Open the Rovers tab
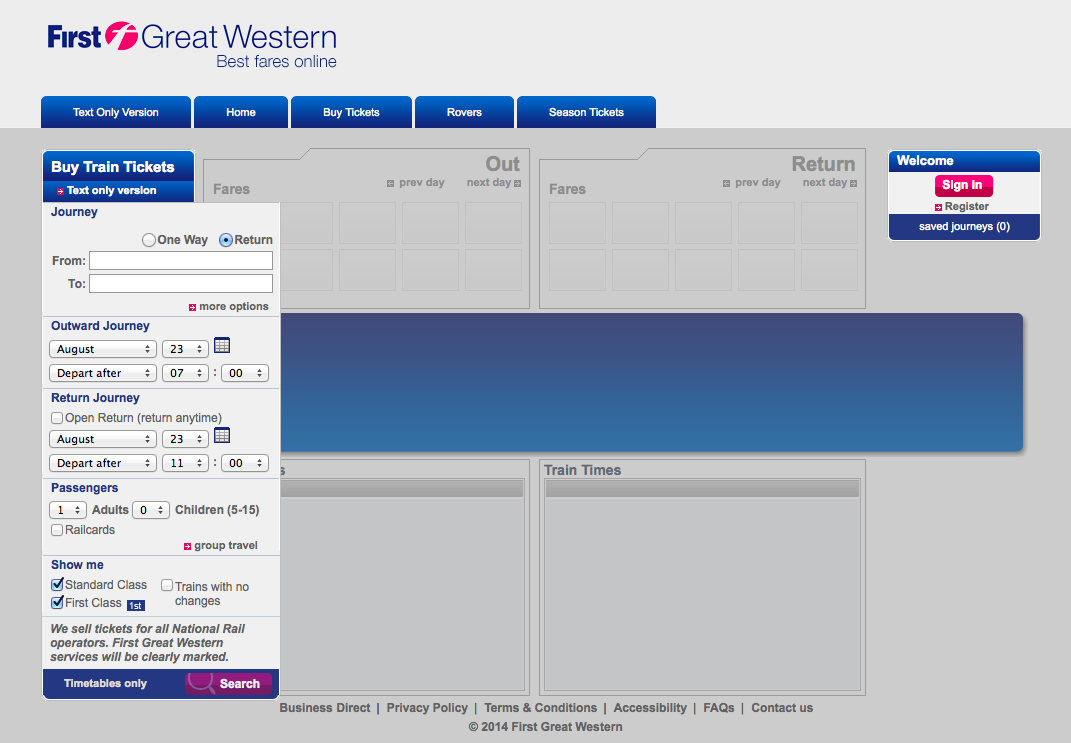1071x743 pixels. point(464,112)
